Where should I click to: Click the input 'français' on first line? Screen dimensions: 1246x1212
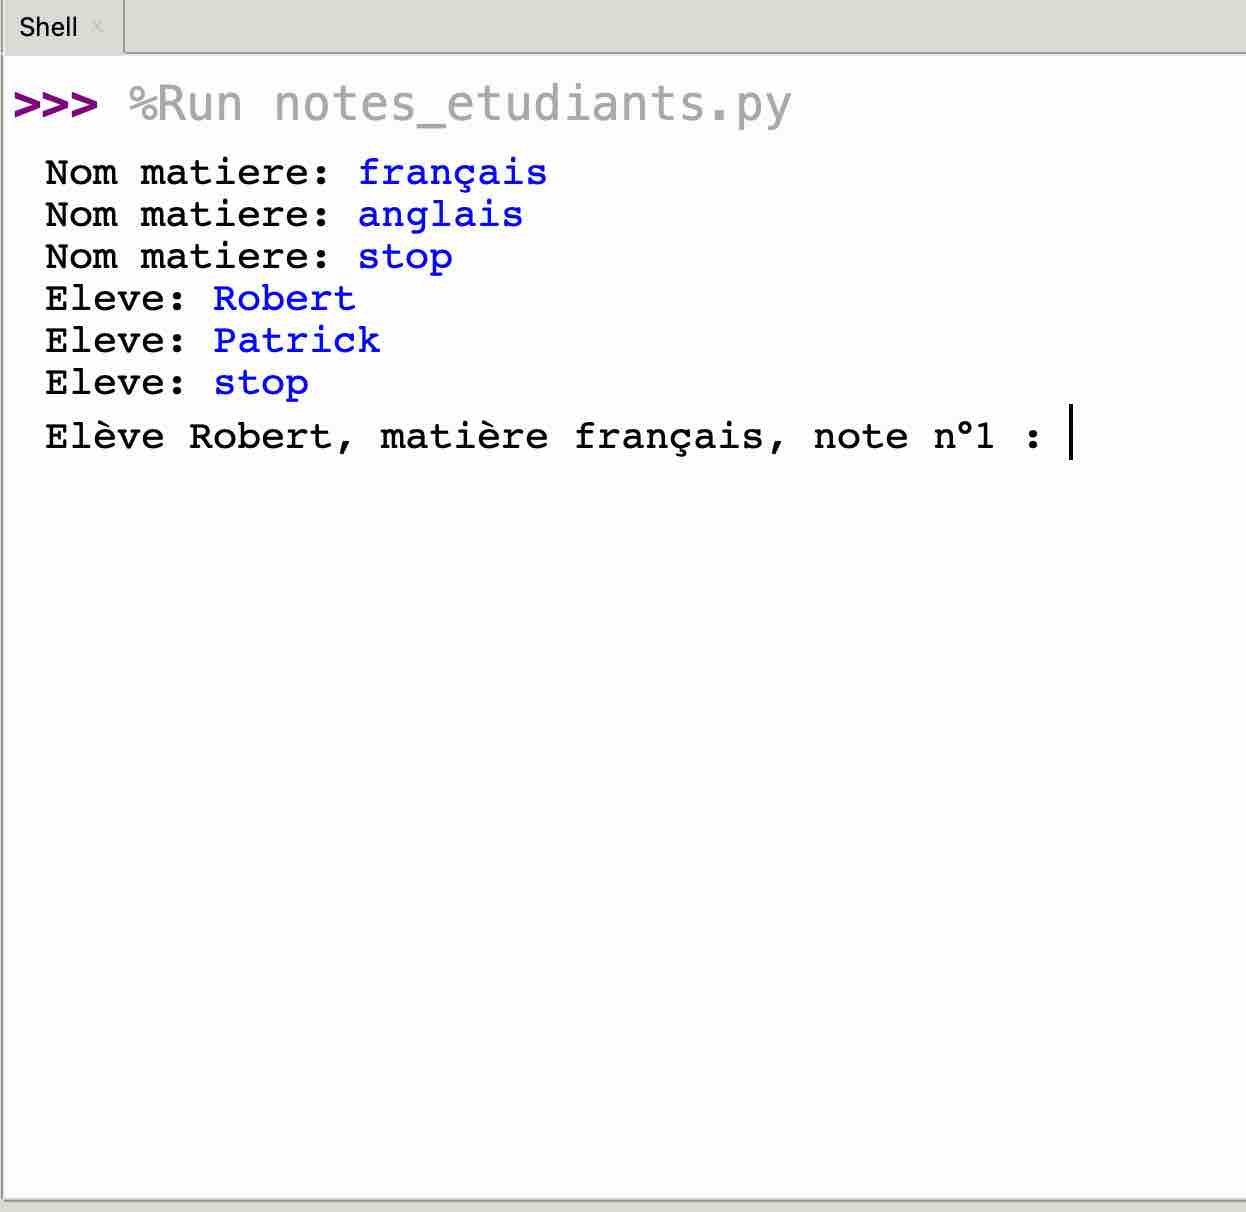click(452, 173)
